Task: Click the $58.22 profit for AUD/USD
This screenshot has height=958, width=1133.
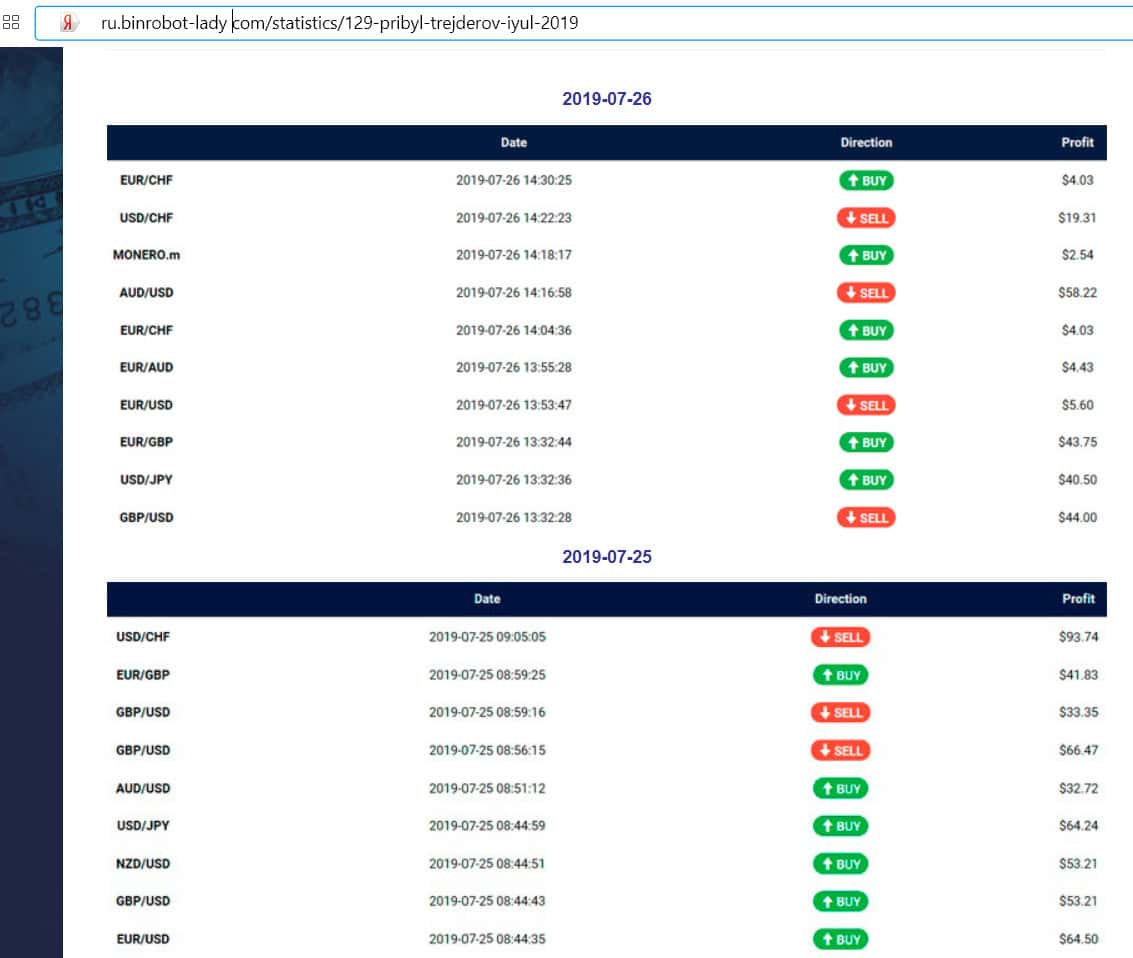Action: pos(1078,293)
